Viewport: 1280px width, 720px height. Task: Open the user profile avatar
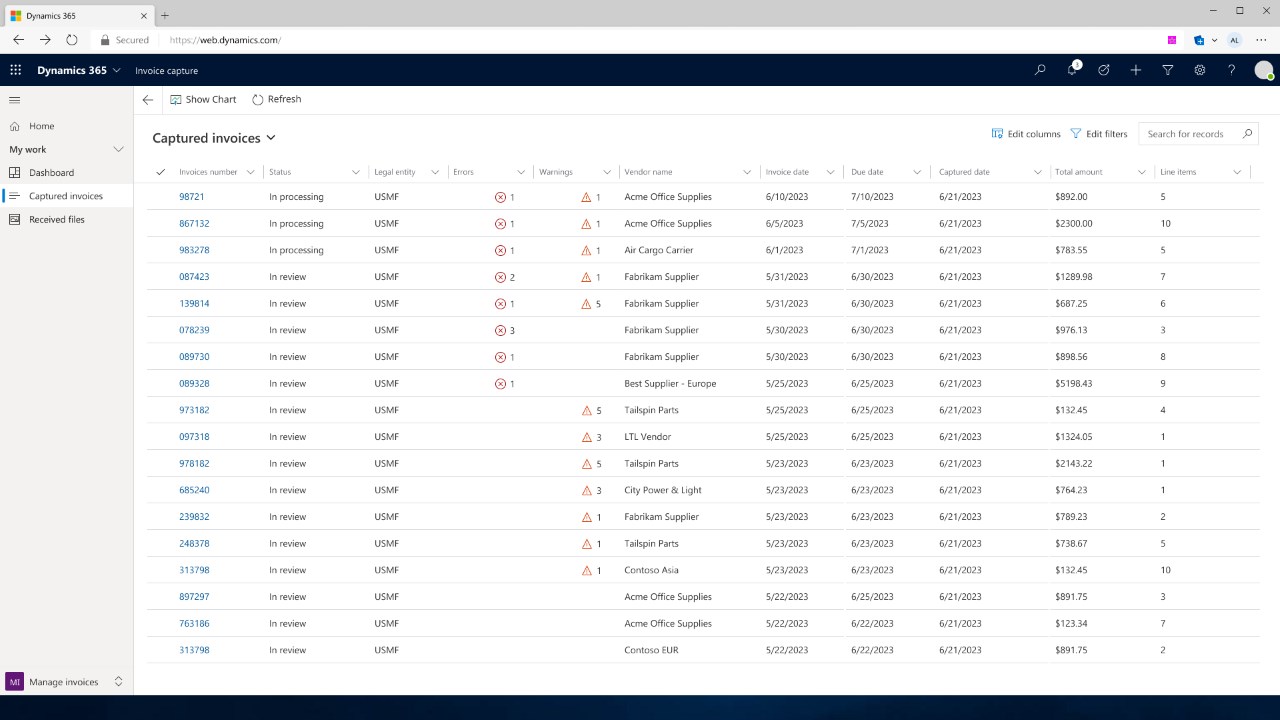1264,70
